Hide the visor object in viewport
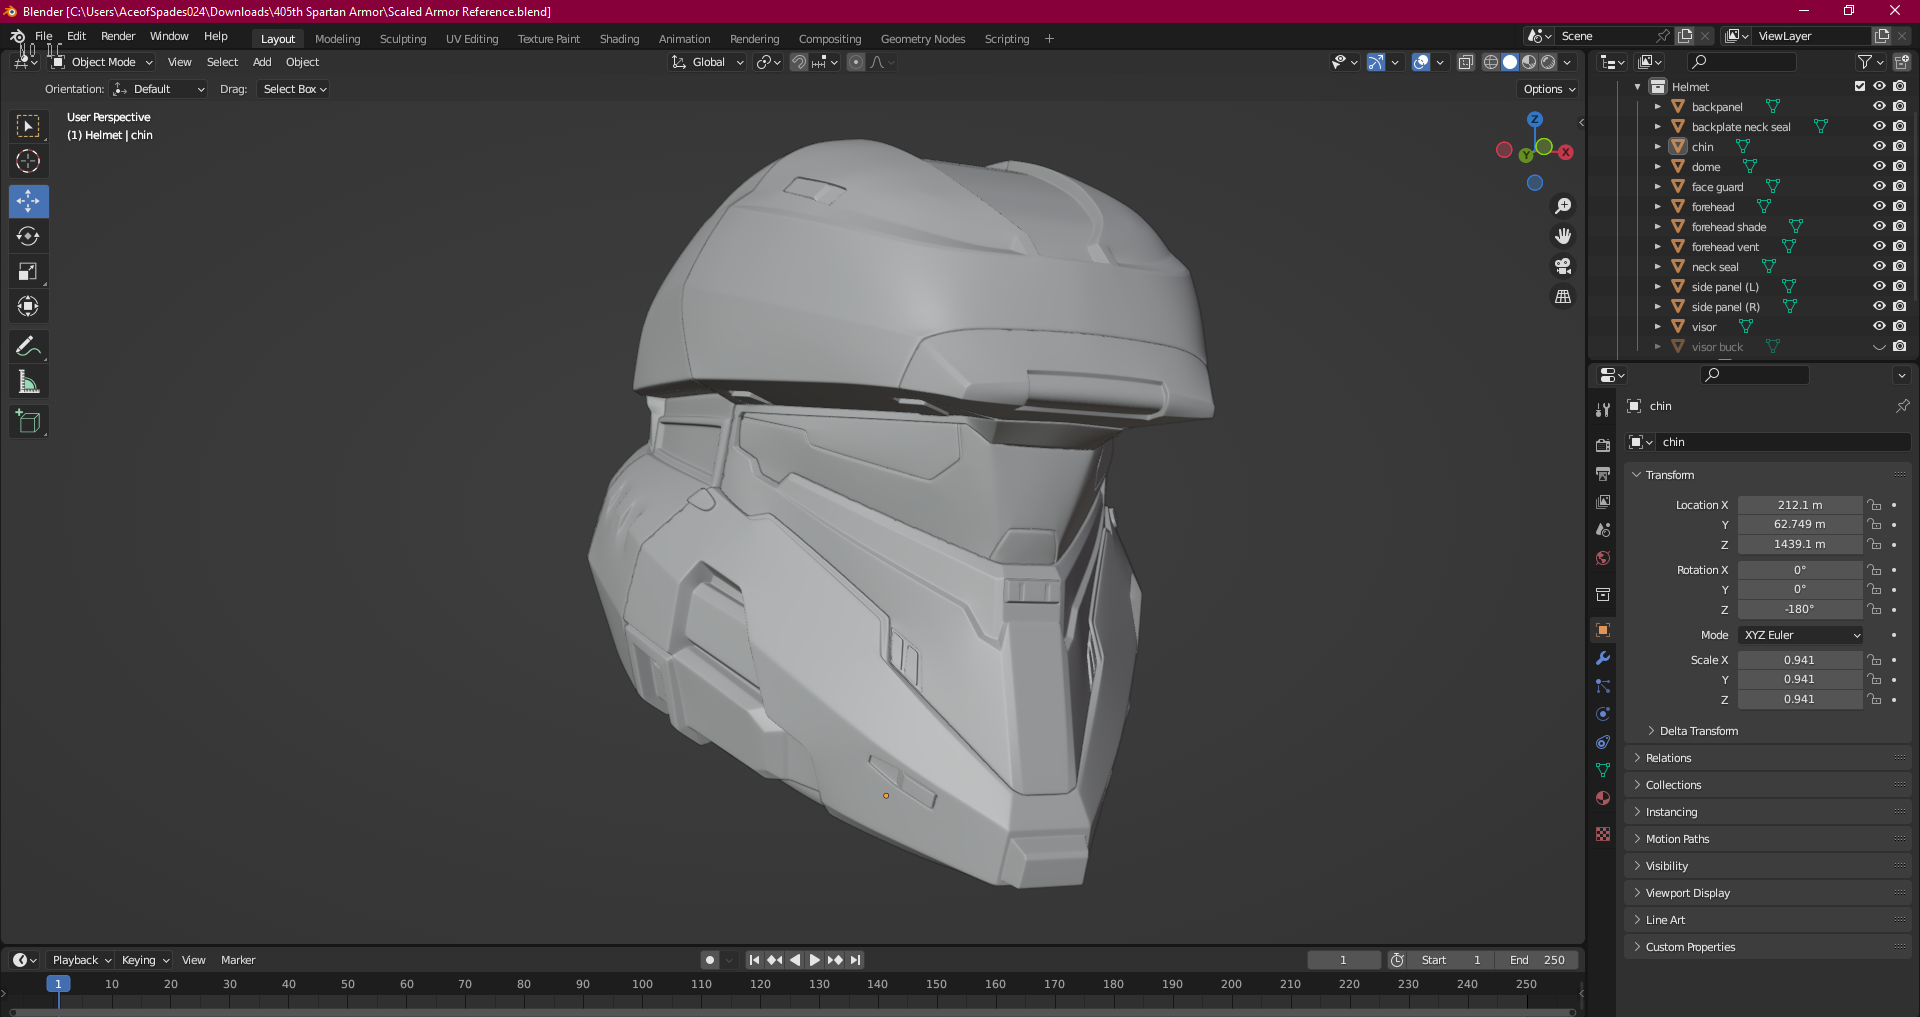This screenshot has height=1017, width=1920. click(x=1879, y=326)
